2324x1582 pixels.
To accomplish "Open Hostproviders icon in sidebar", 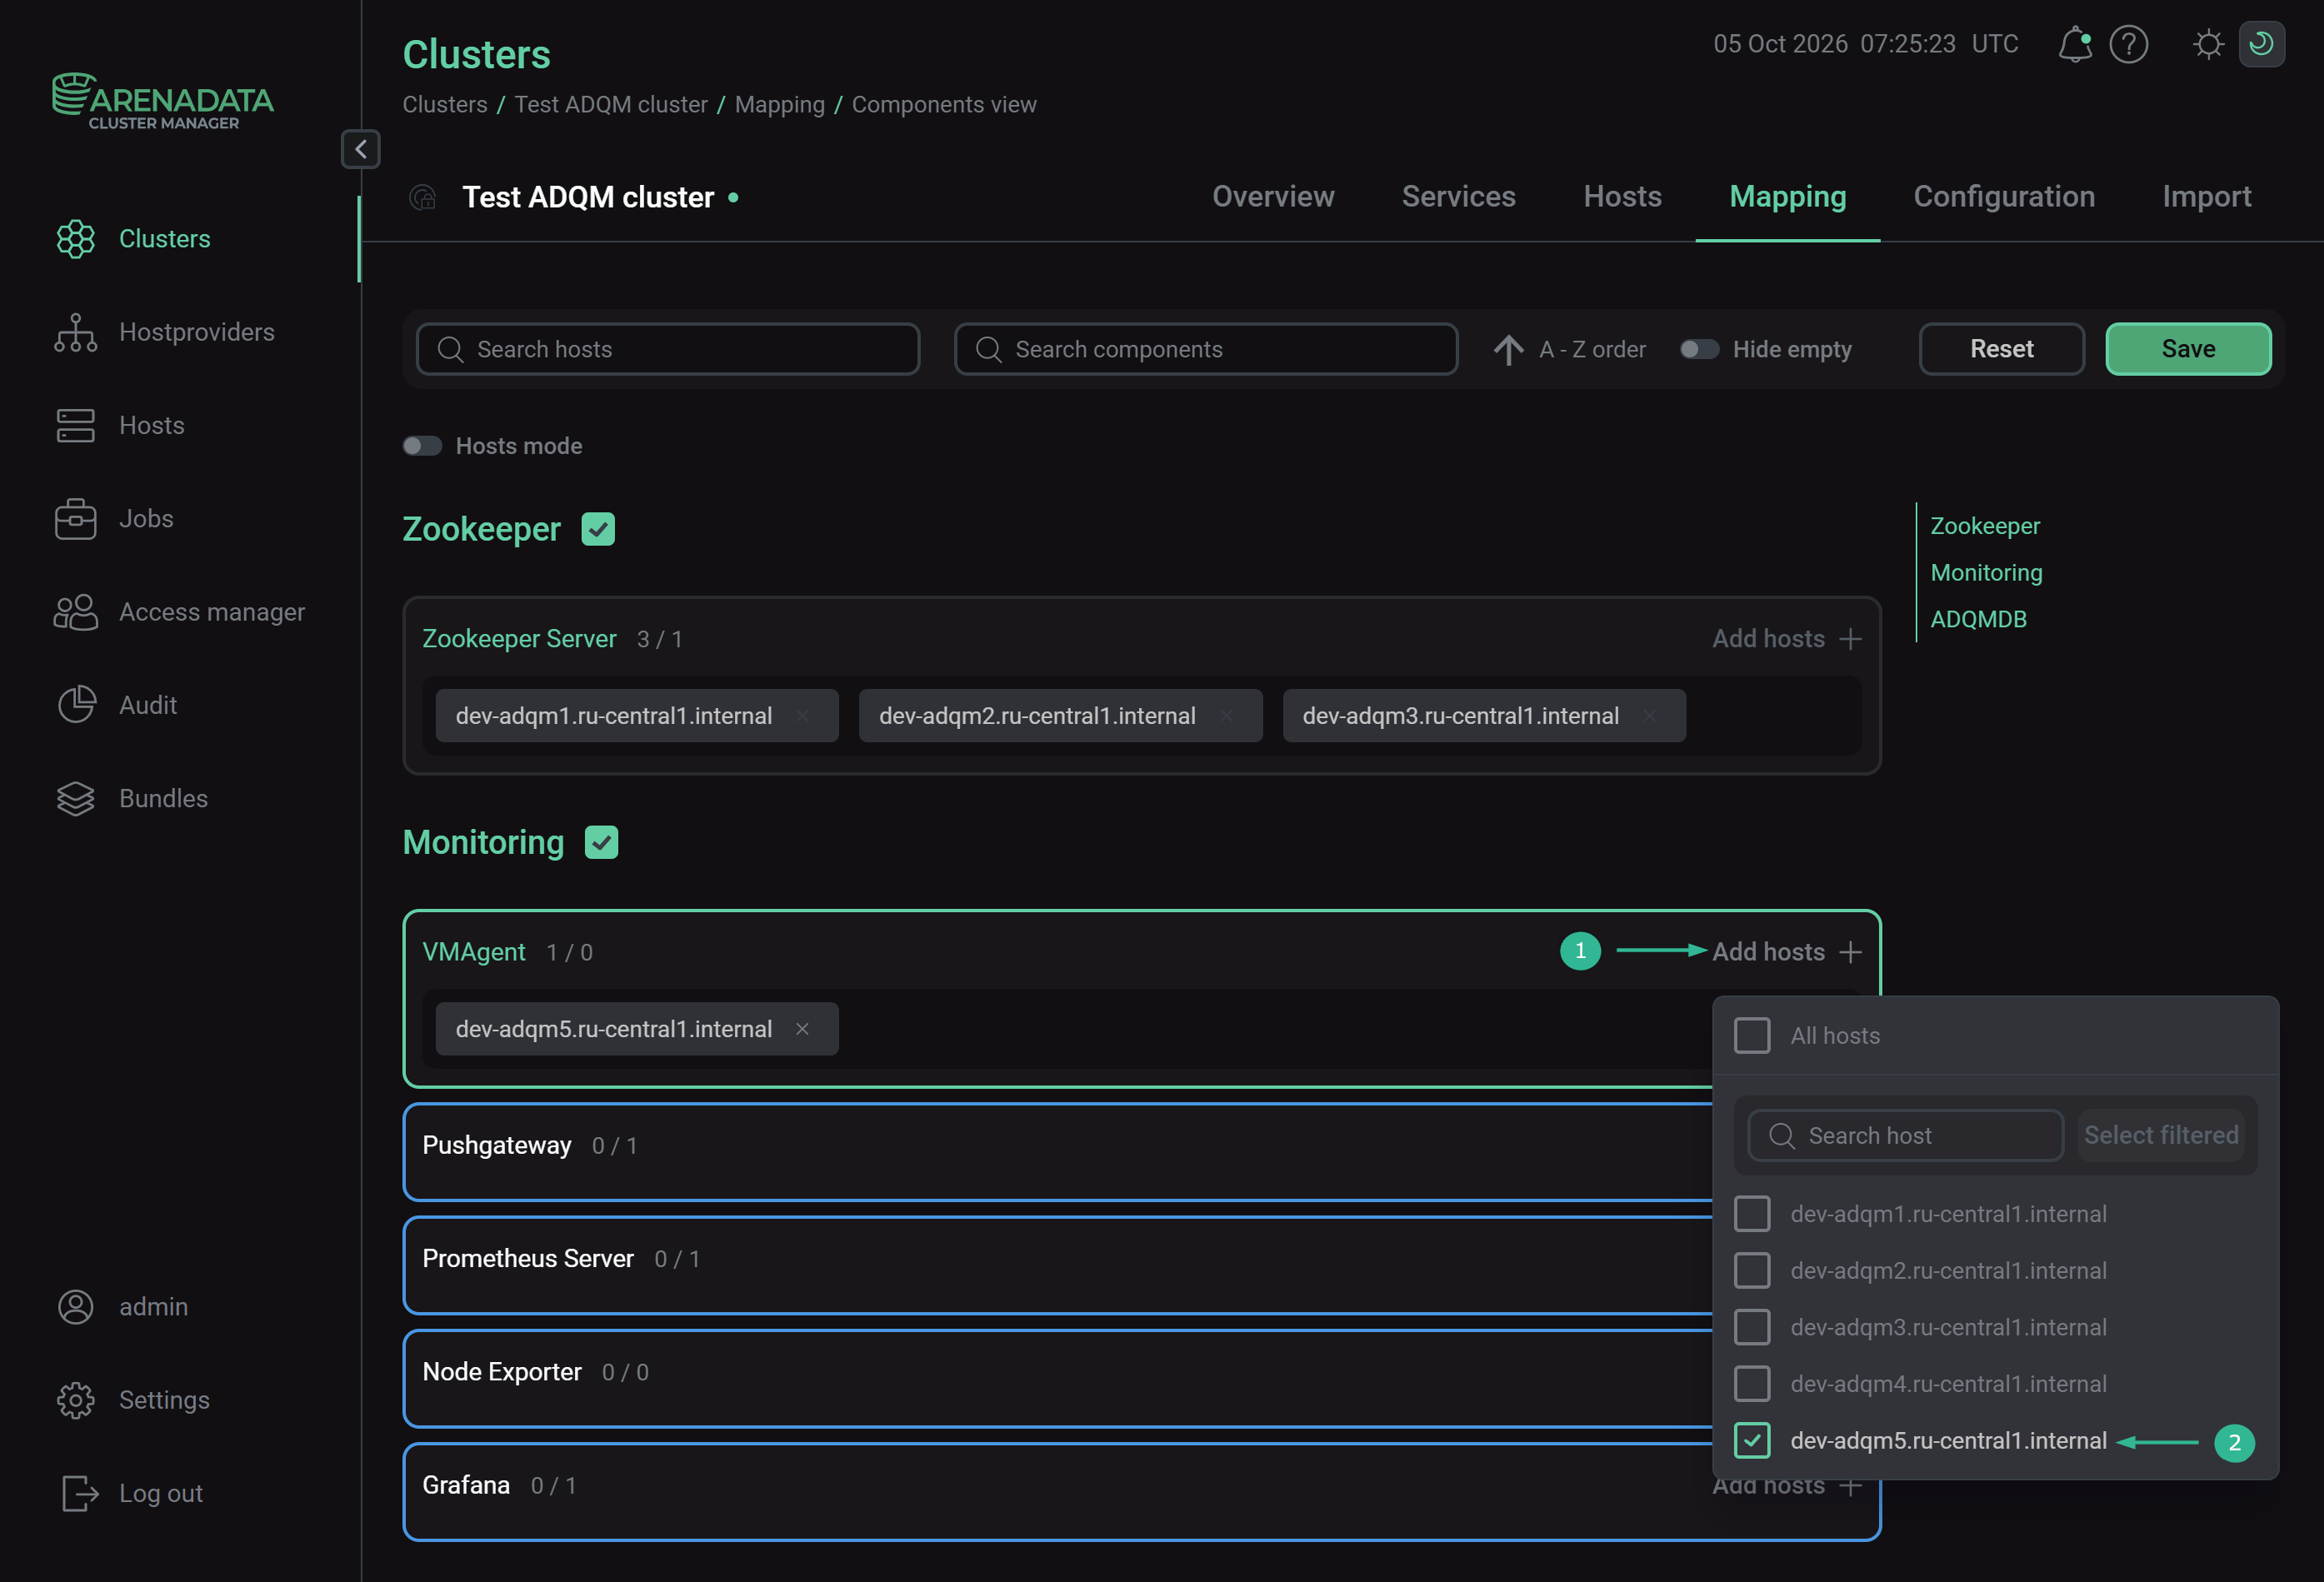I will click(76, 332).
